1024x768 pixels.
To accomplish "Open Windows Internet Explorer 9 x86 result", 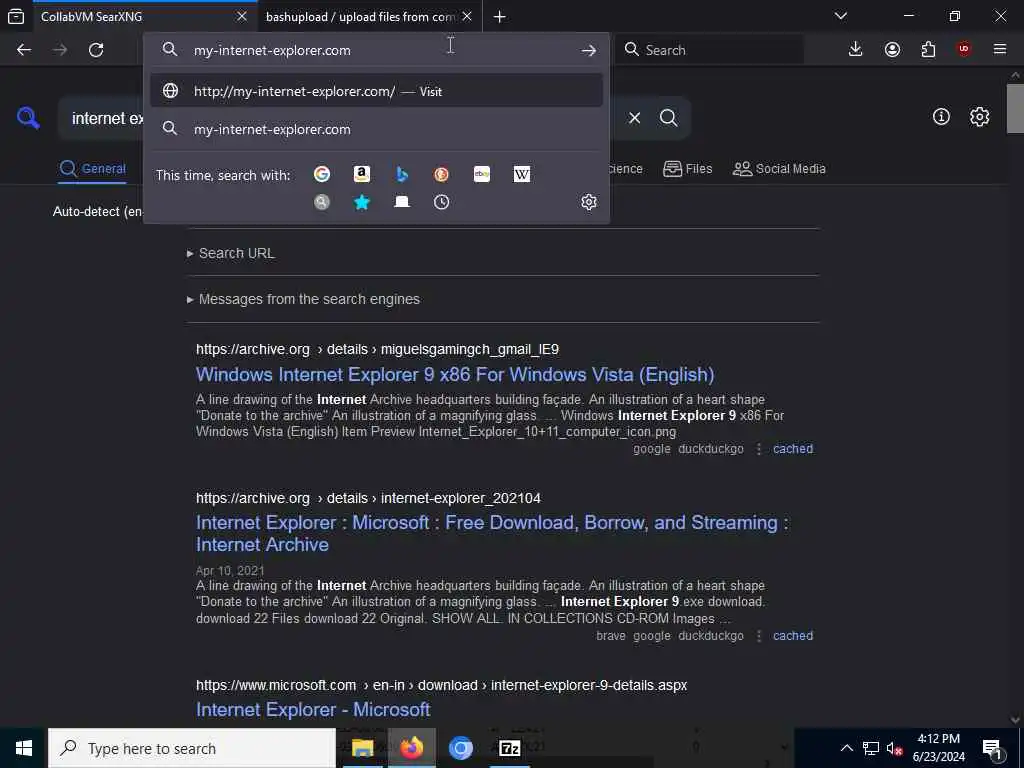I will click(455, 374).
